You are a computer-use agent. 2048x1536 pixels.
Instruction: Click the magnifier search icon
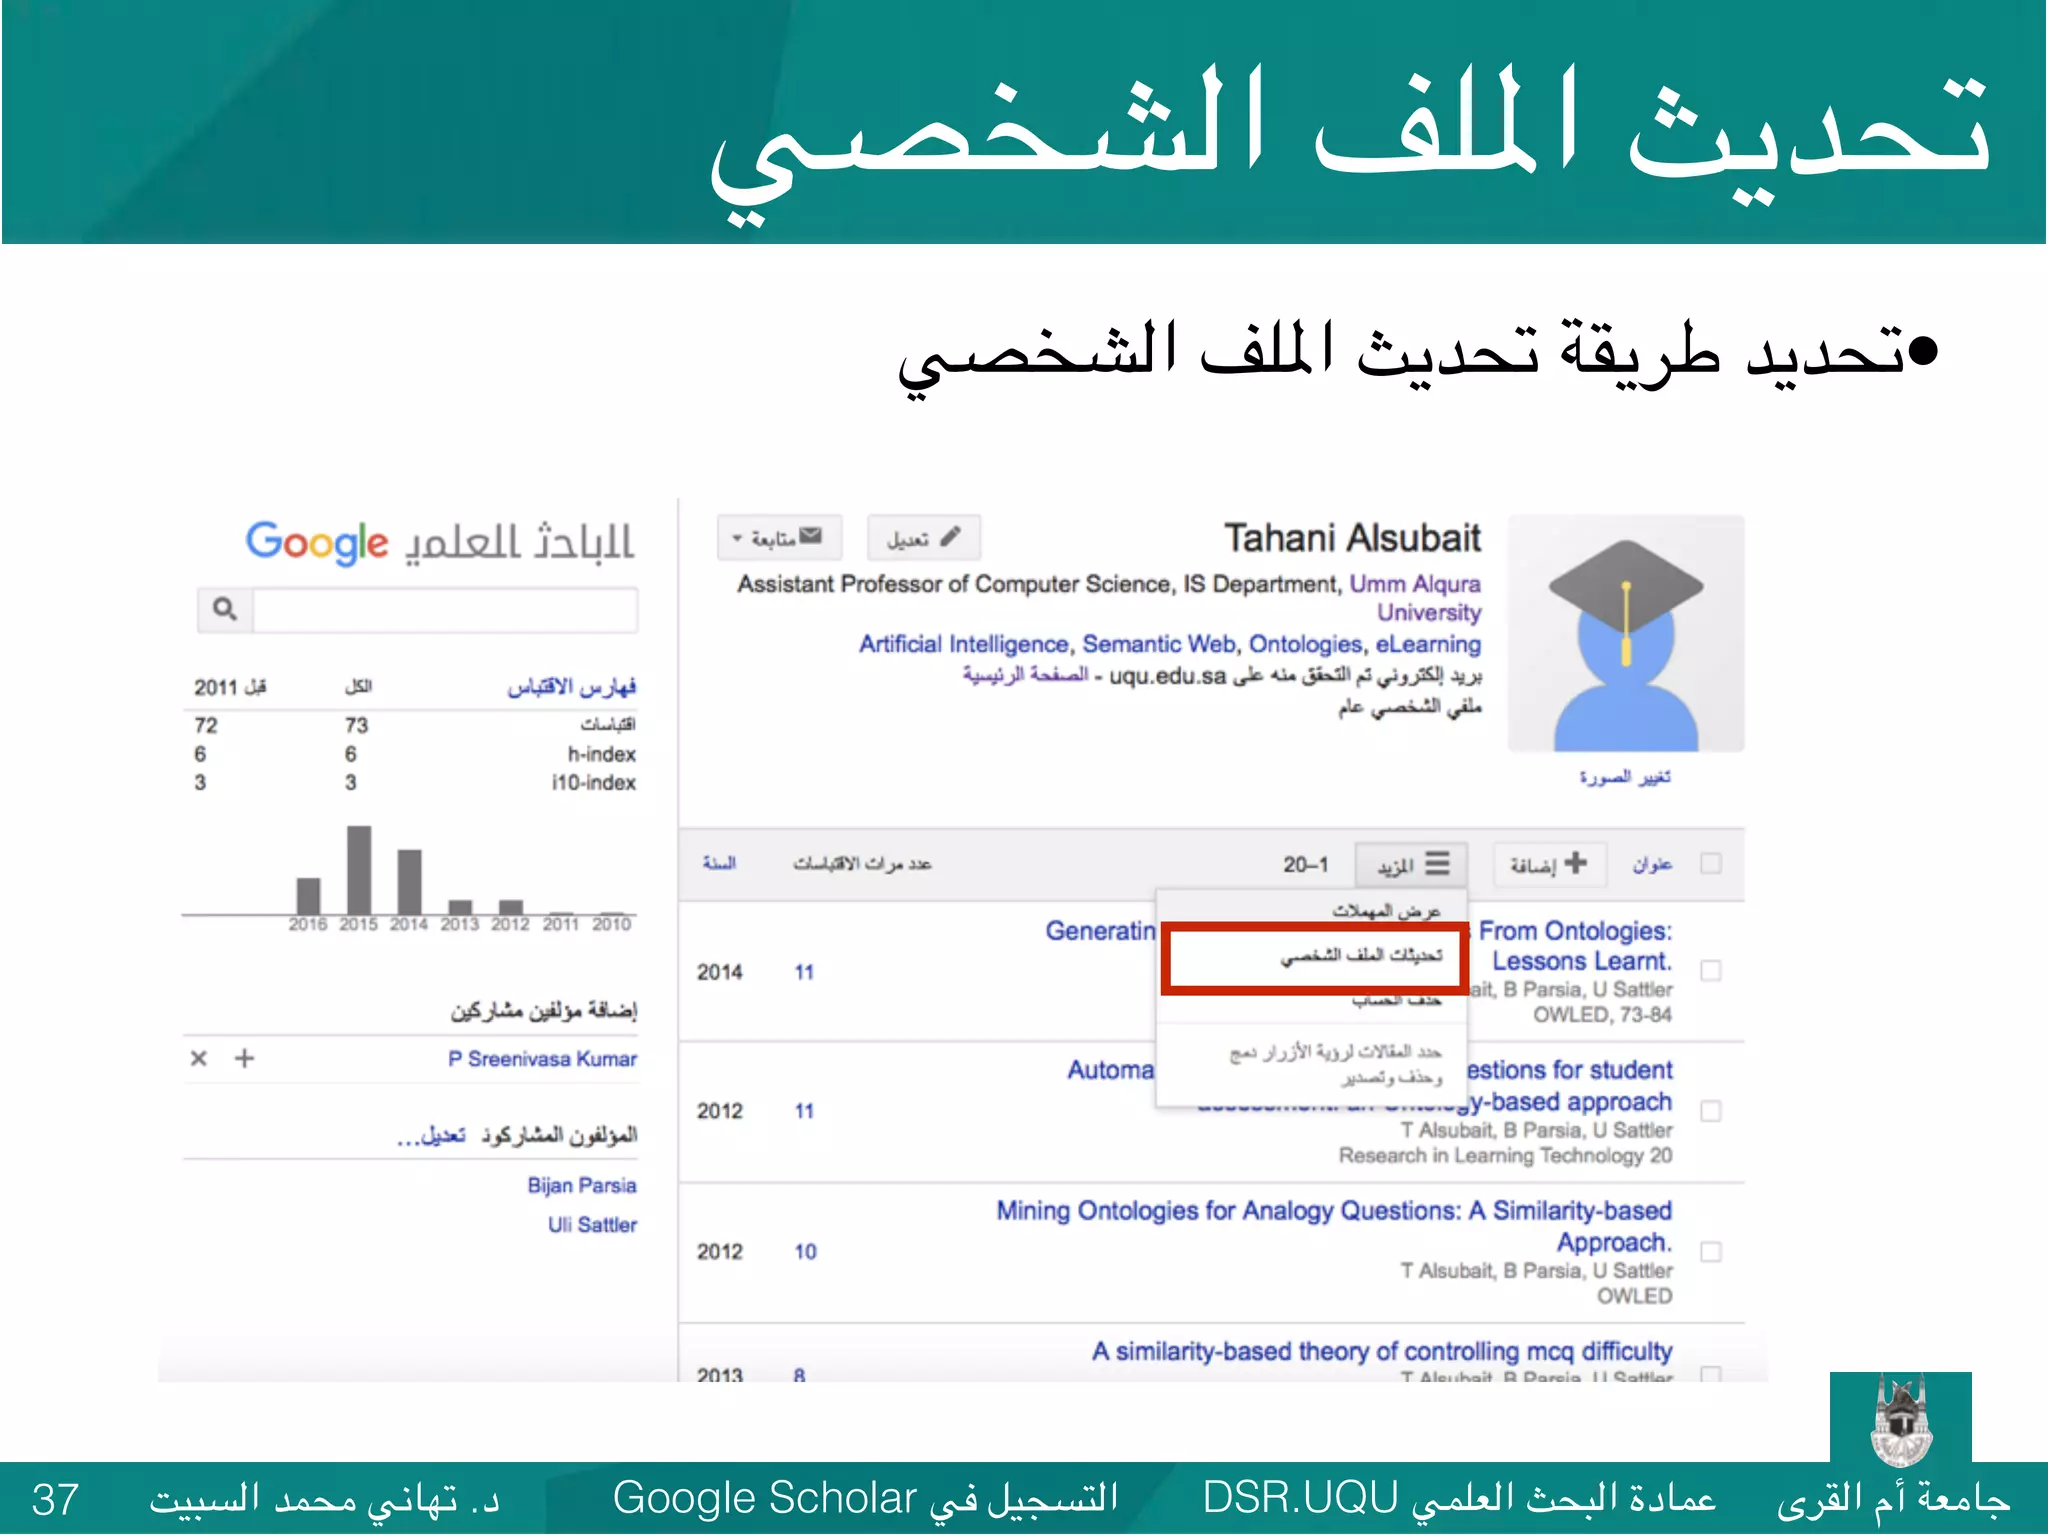coord(225,609)
